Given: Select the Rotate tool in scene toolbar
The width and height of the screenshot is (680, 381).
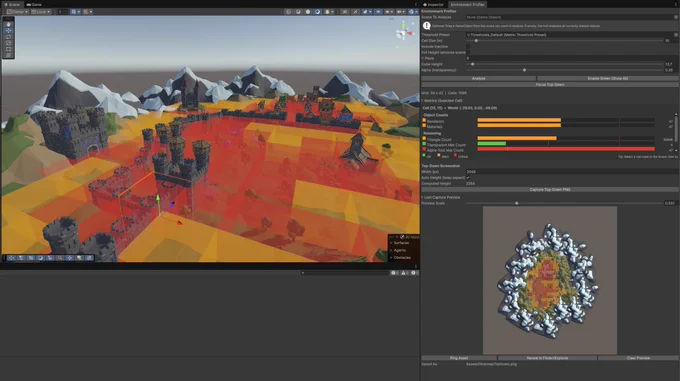Looking at the screenshot, I should pyautogui.click(x=8, y=37).
